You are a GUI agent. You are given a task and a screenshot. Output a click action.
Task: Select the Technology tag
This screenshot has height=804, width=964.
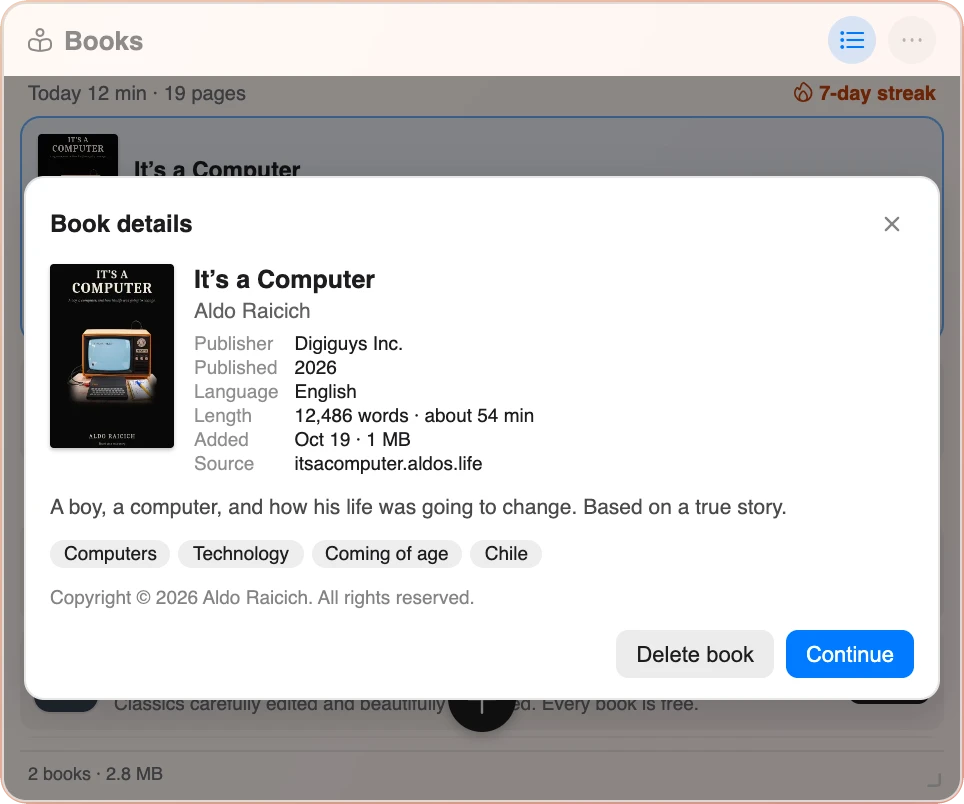[x=240, y=554]
